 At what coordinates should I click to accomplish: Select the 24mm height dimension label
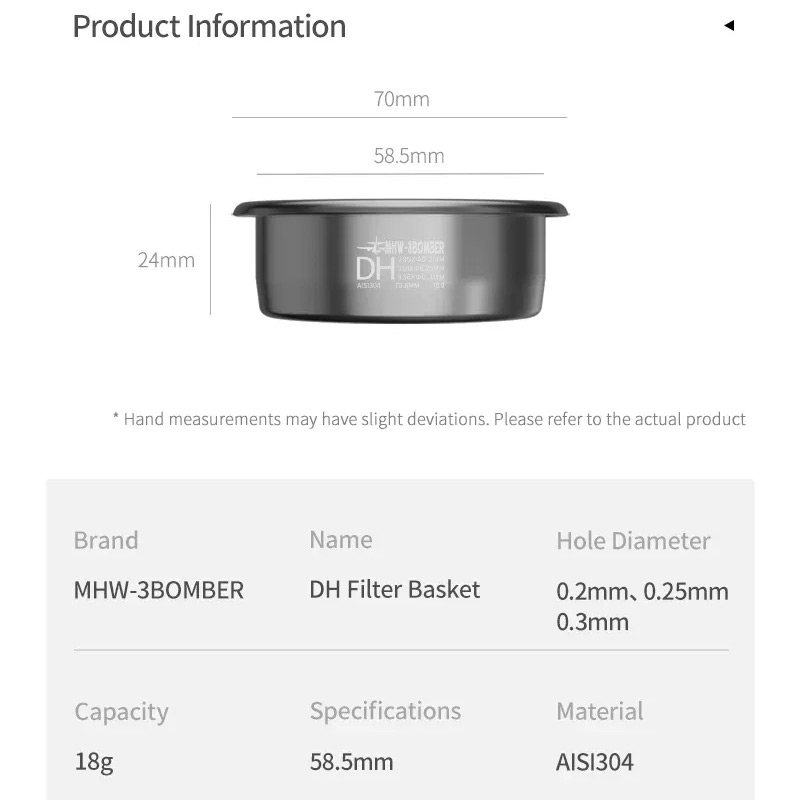(166, 260)
